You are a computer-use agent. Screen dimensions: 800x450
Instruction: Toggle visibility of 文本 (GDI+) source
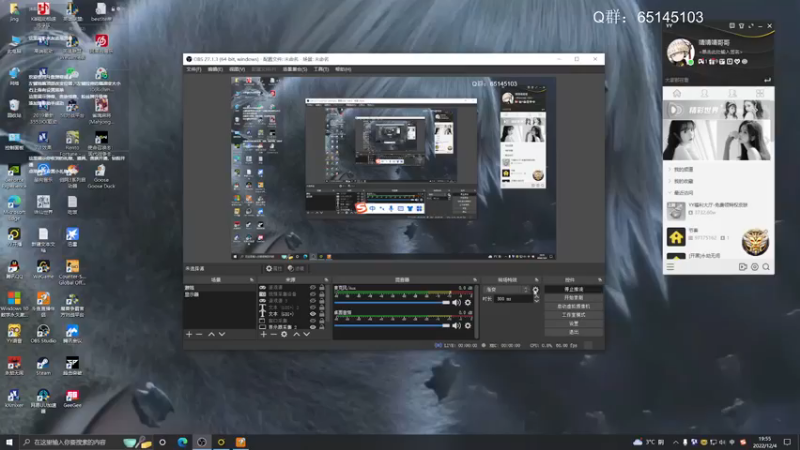tap(313, 314)
